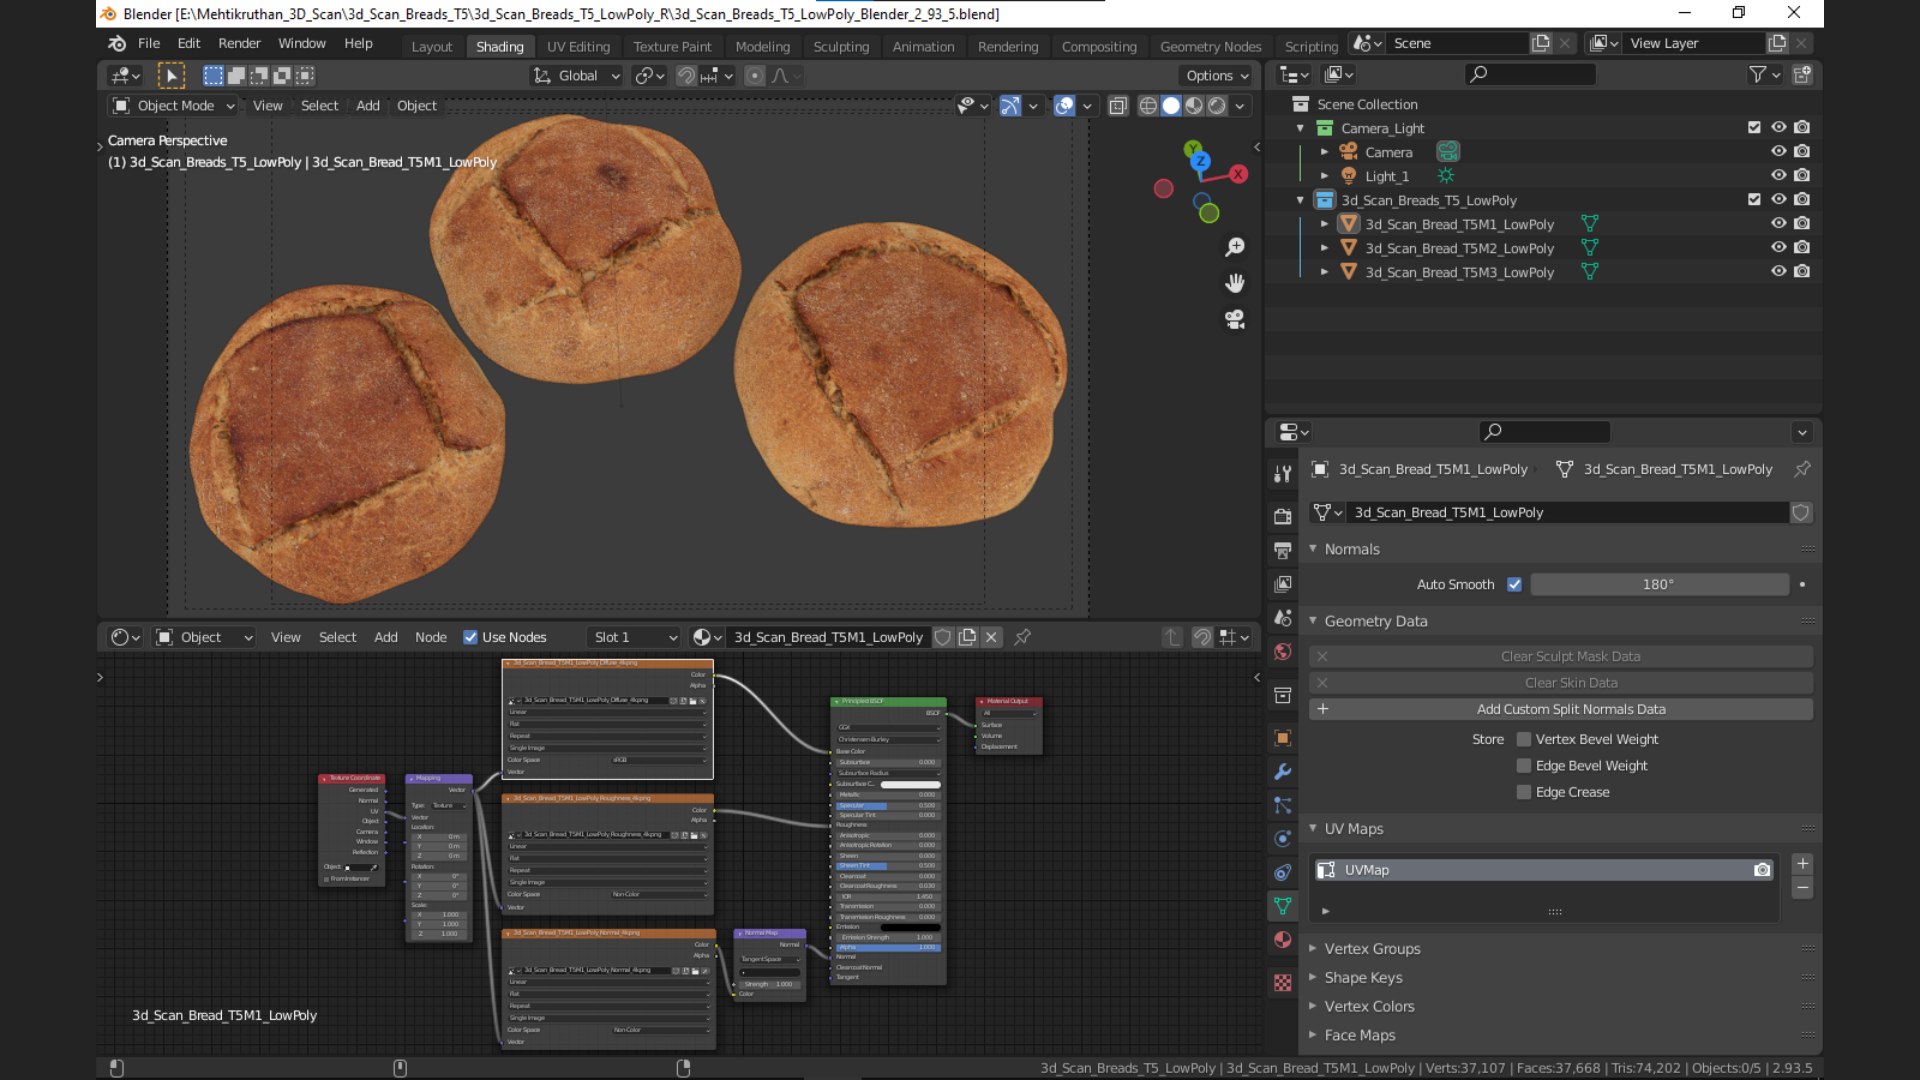Viewport: 1920px width, 1080px height.
Task: Open the Object Constraint properties tab icon
Action: (1283, 873)
